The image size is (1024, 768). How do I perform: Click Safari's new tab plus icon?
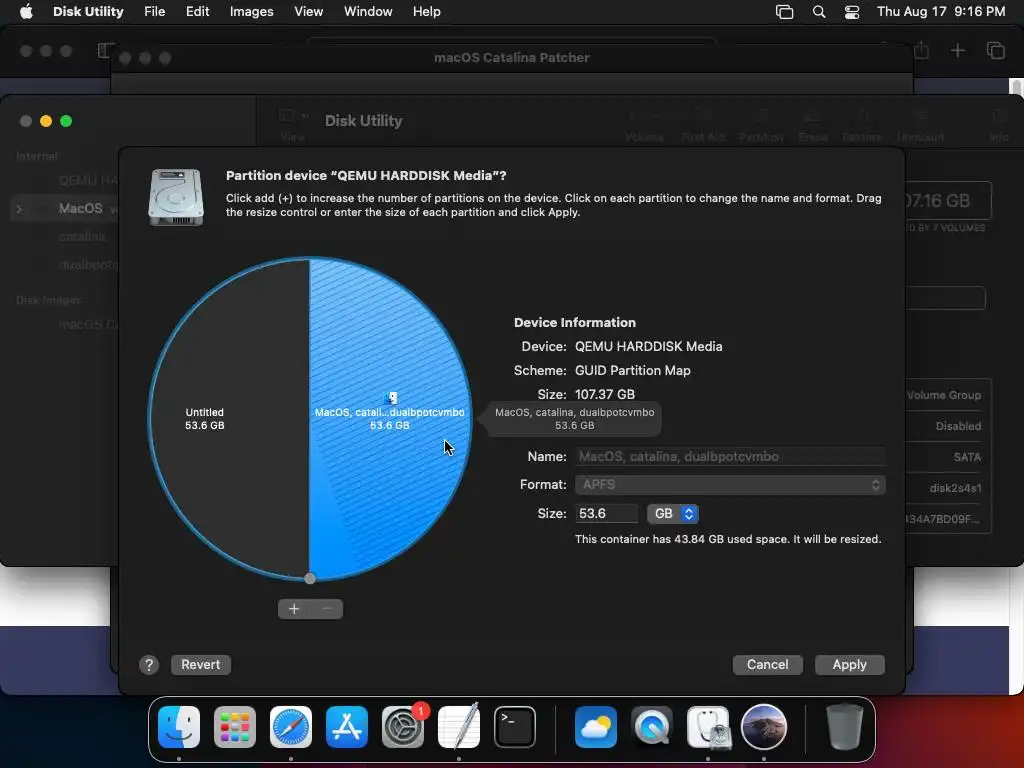coord(957,50)
